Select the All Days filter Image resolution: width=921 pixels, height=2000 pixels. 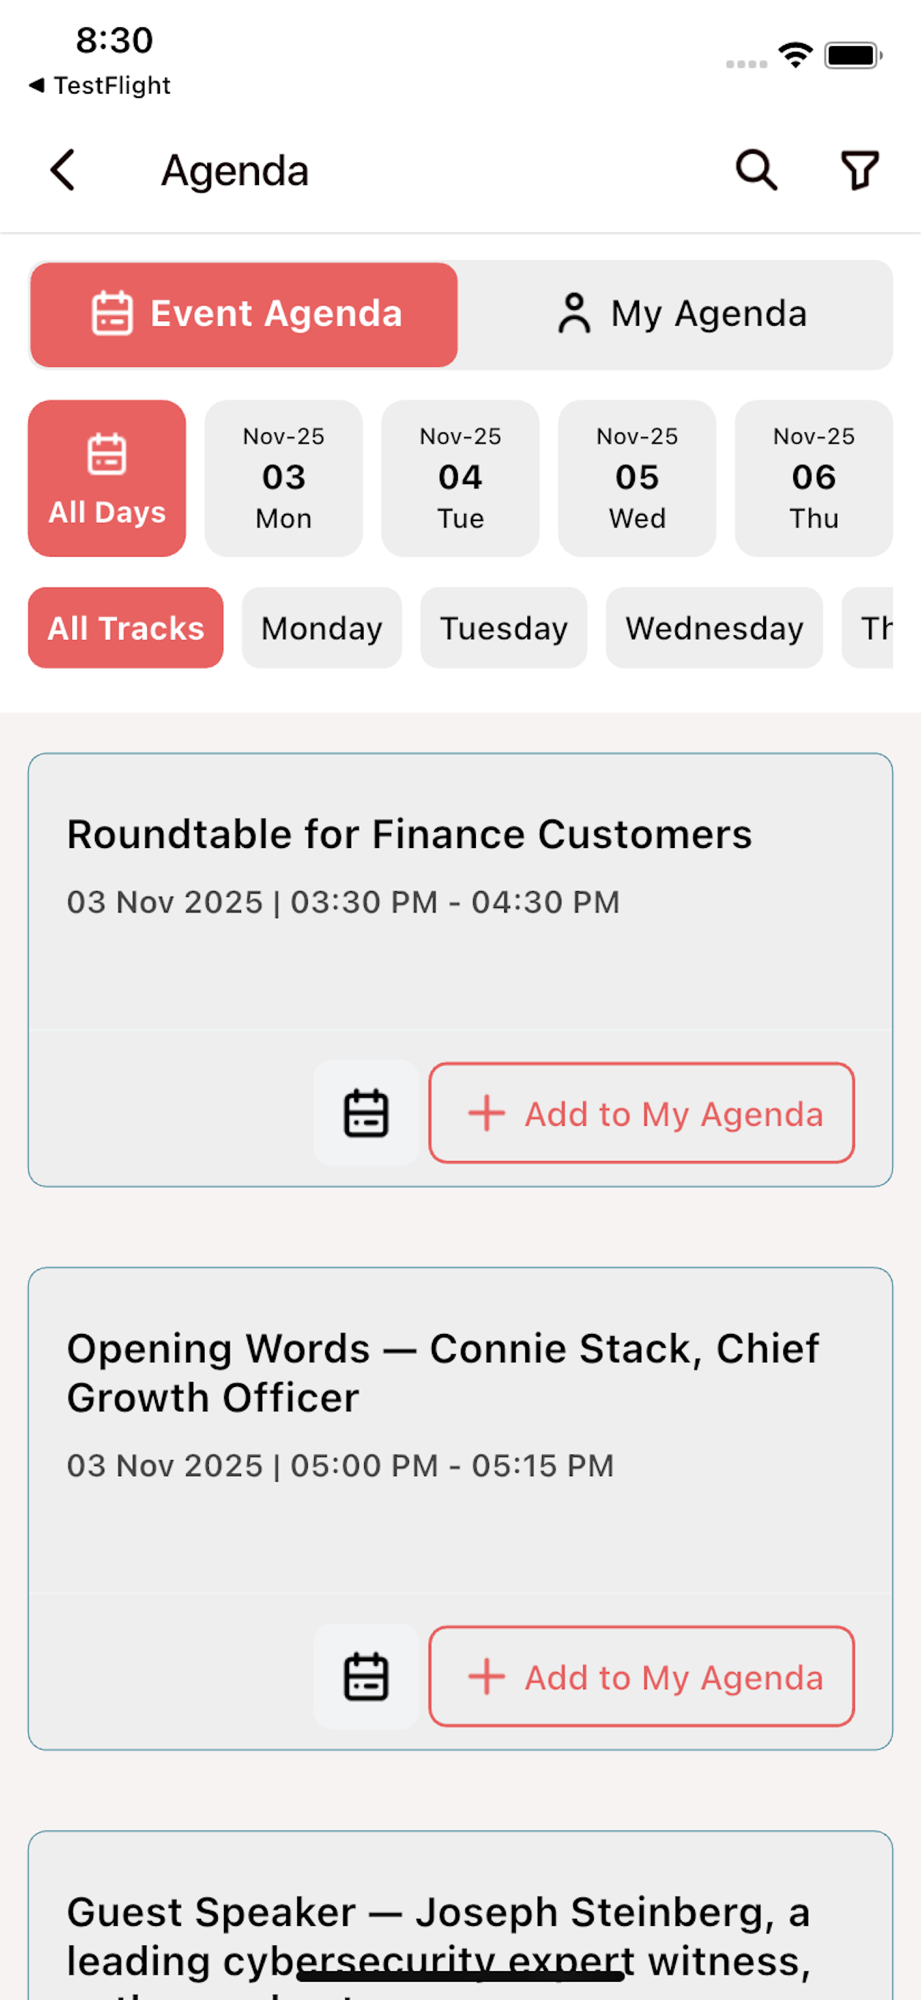tap(107, 478)
